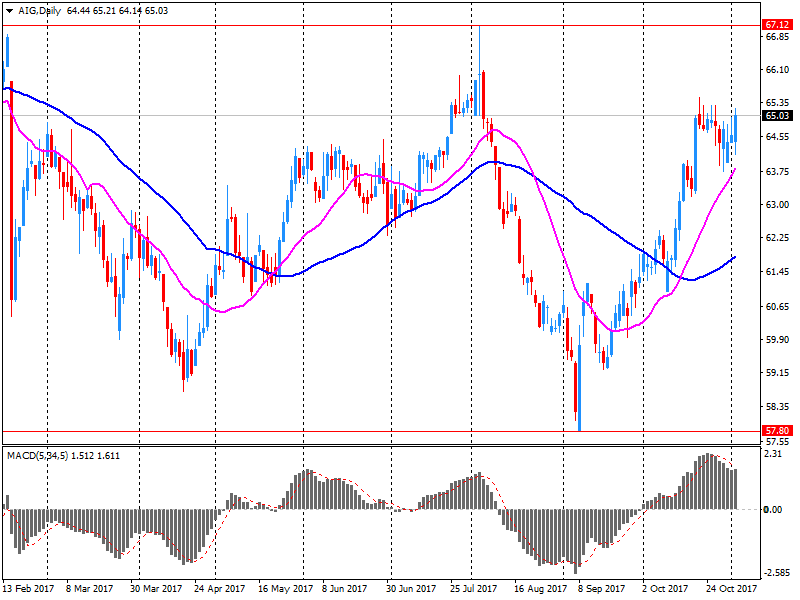This screenshot has width=800, height=600.
Task: Select the MACD scale value 2.31
Action: pos(773,454)
